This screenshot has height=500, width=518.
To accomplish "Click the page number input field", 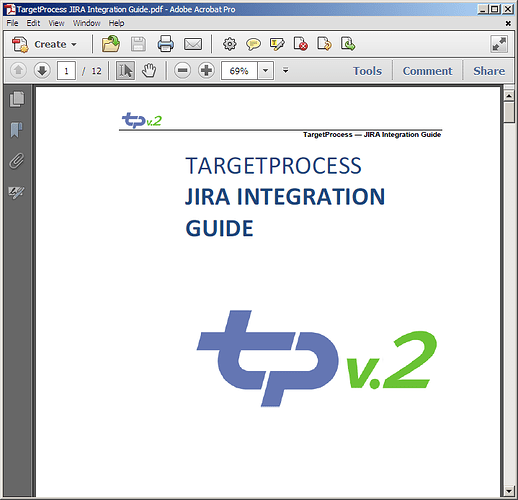I will 66,71.
